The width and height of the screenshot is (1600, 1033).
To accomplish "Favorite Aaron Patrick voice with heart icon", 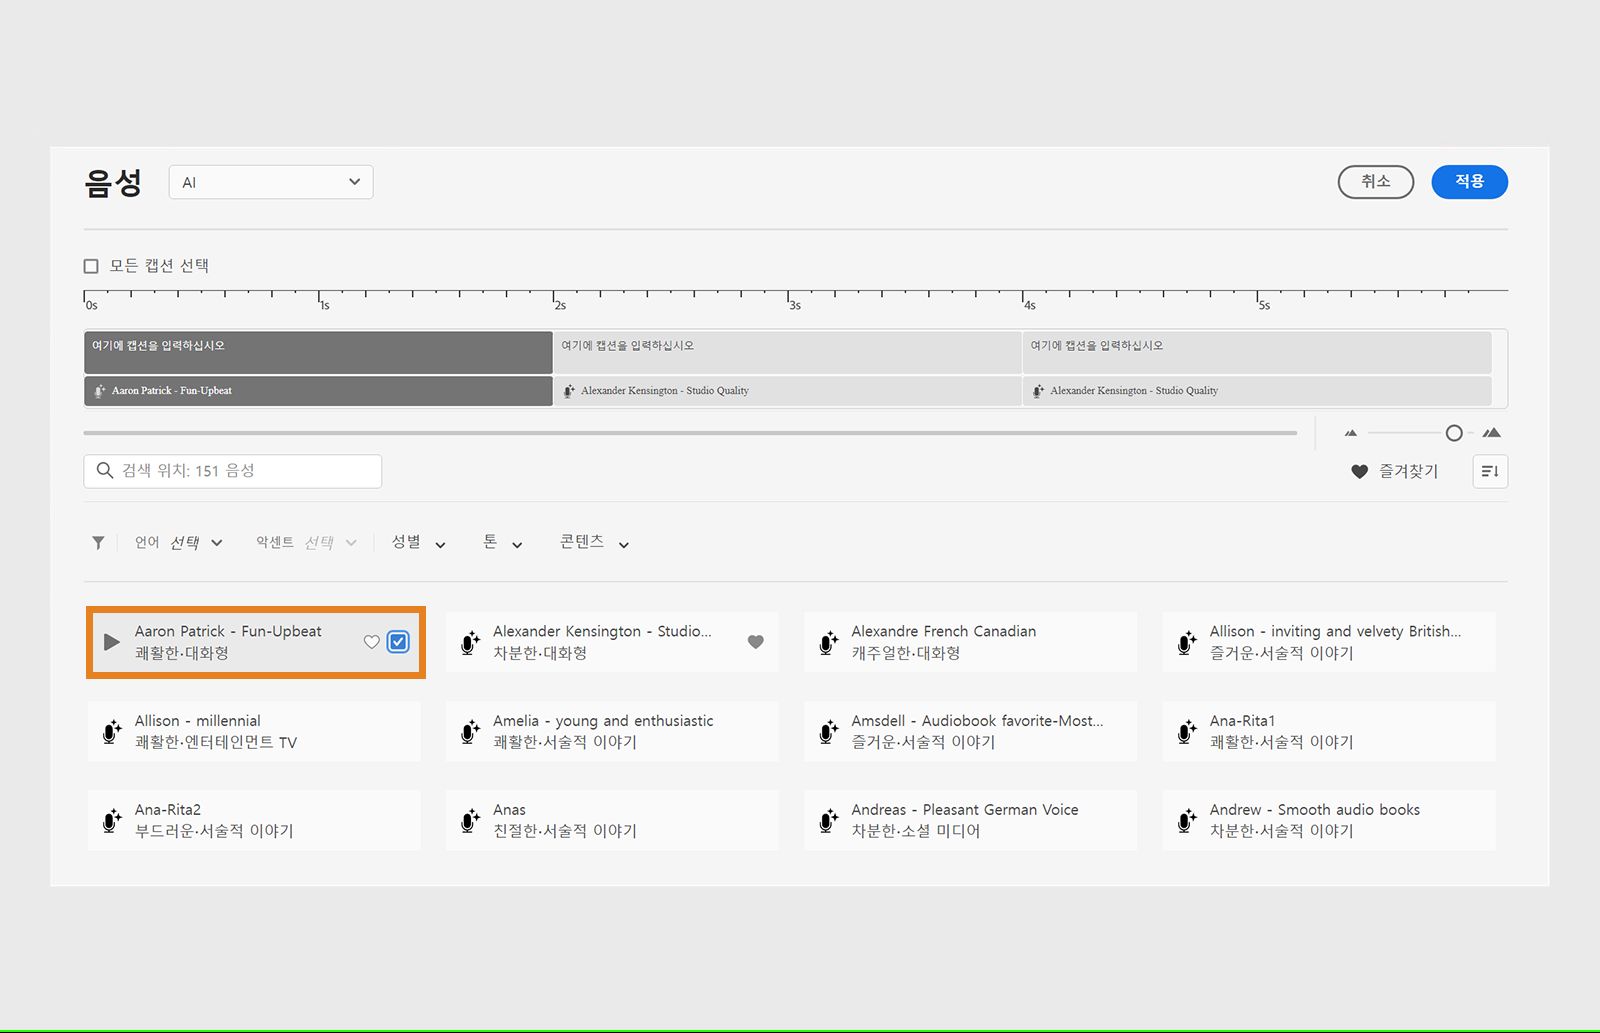I will pos(372,642).
